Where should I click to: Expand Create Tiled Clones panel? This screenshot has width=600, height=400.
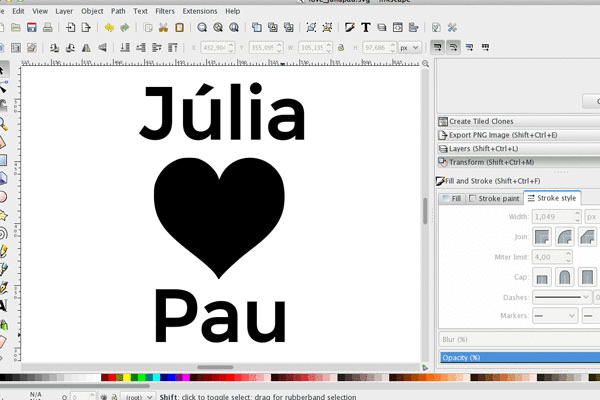tap(518, 121)
